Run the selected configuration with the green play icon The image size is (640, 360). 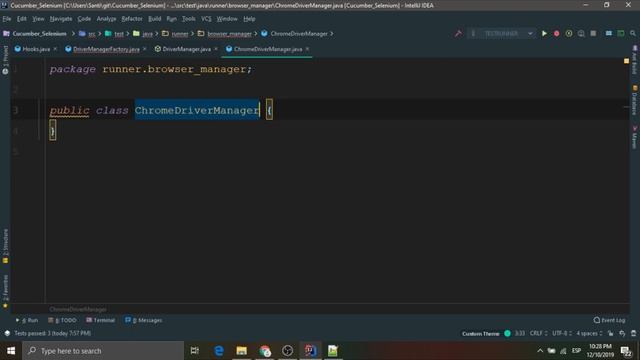(x=544, y=33)
